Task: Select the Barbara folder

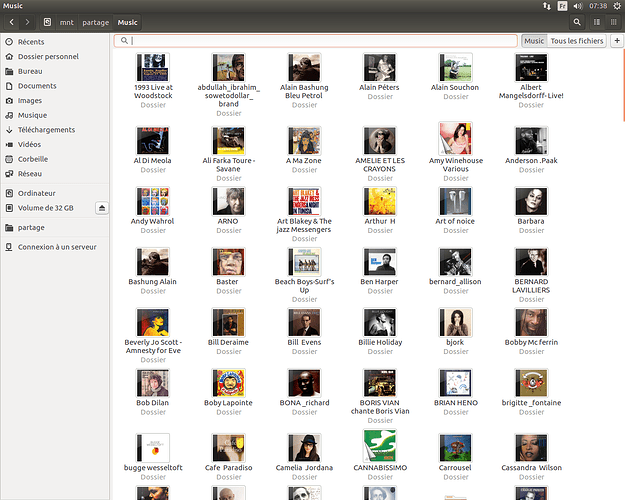Action: click(x=531, y=211)
